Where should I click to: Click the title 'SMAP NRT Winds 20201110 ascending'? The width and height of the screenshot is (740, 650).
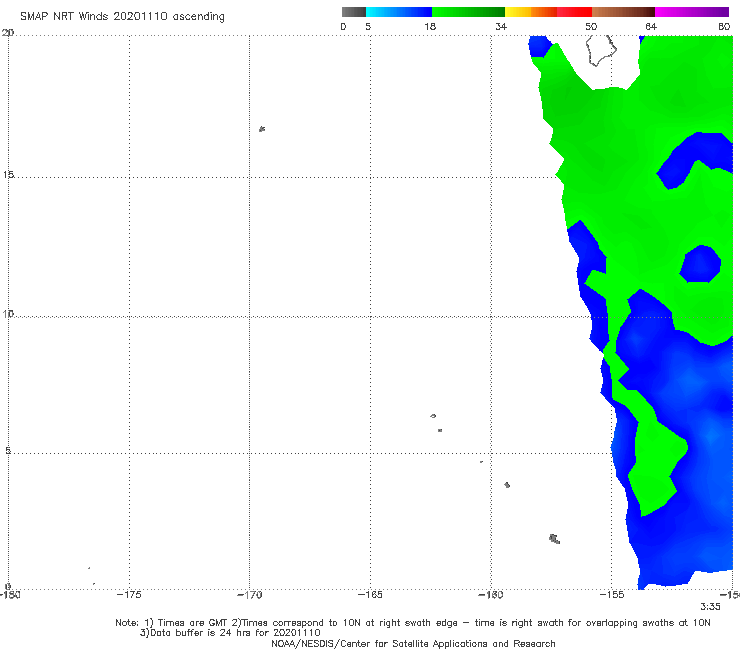pyautogui.click(x=122, y=16)
